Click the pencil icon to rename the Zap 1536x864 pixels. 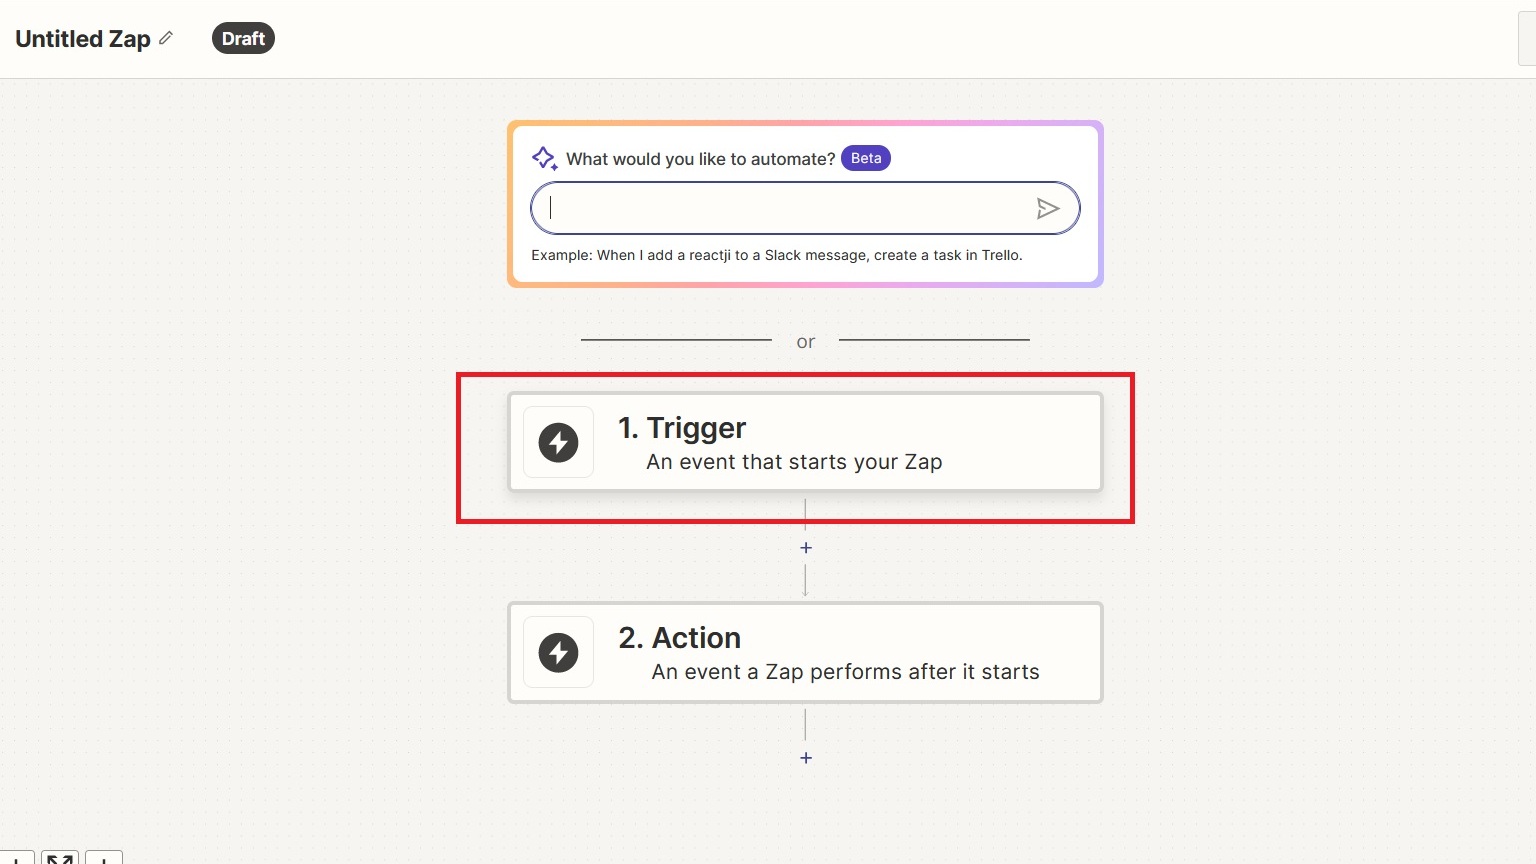coord(166,38)
